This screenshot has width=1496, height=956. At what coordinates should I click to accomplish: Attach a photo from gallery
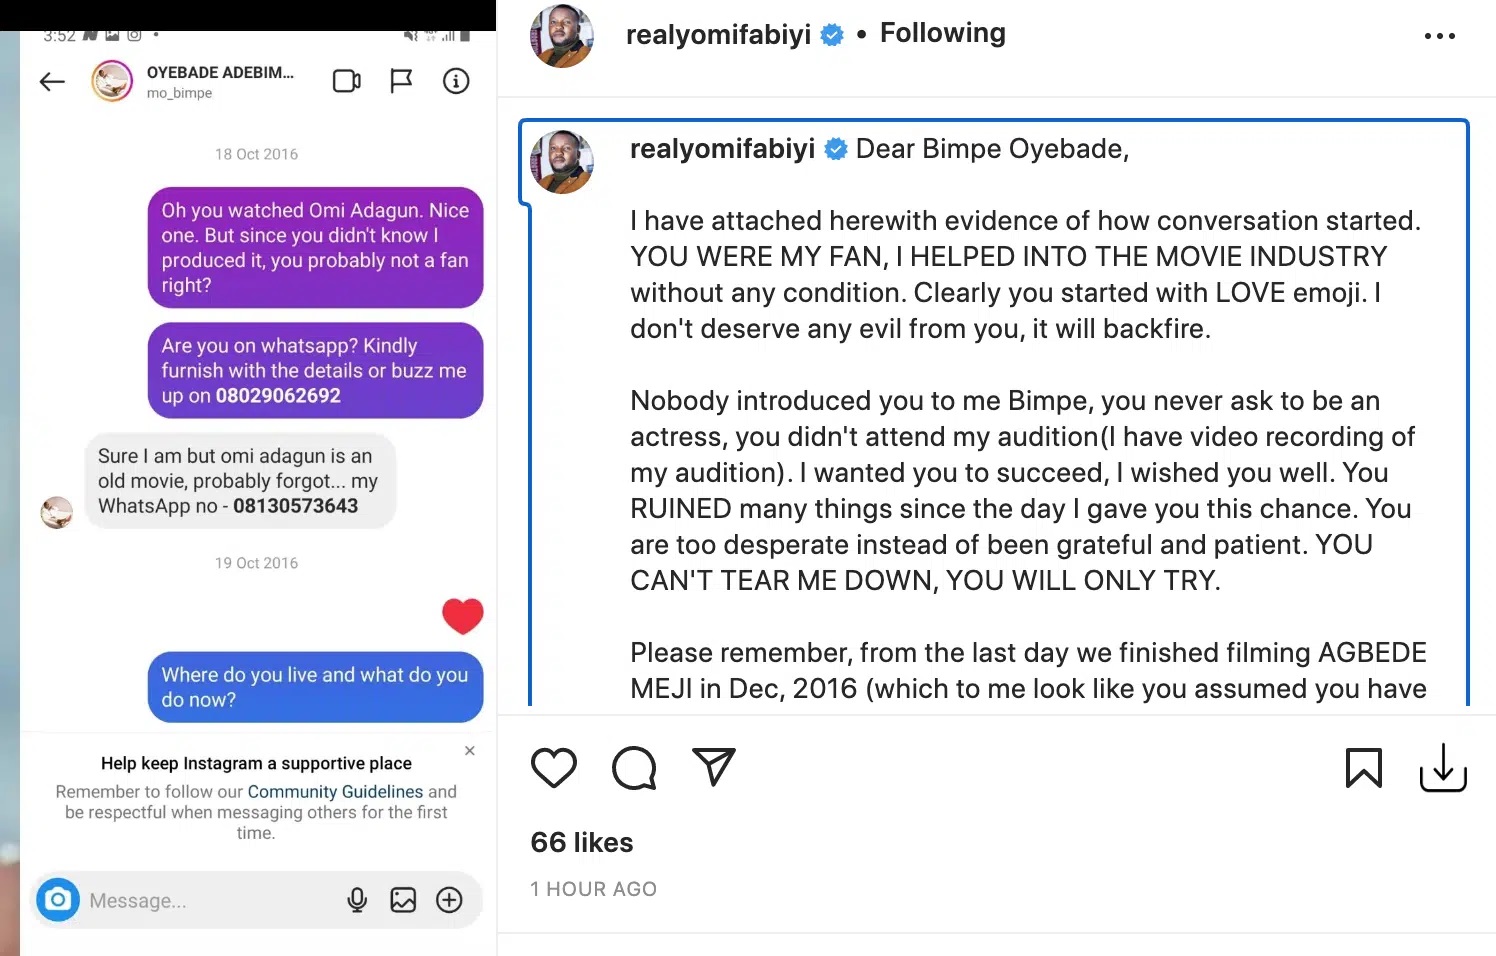click(x=403, y=900)
